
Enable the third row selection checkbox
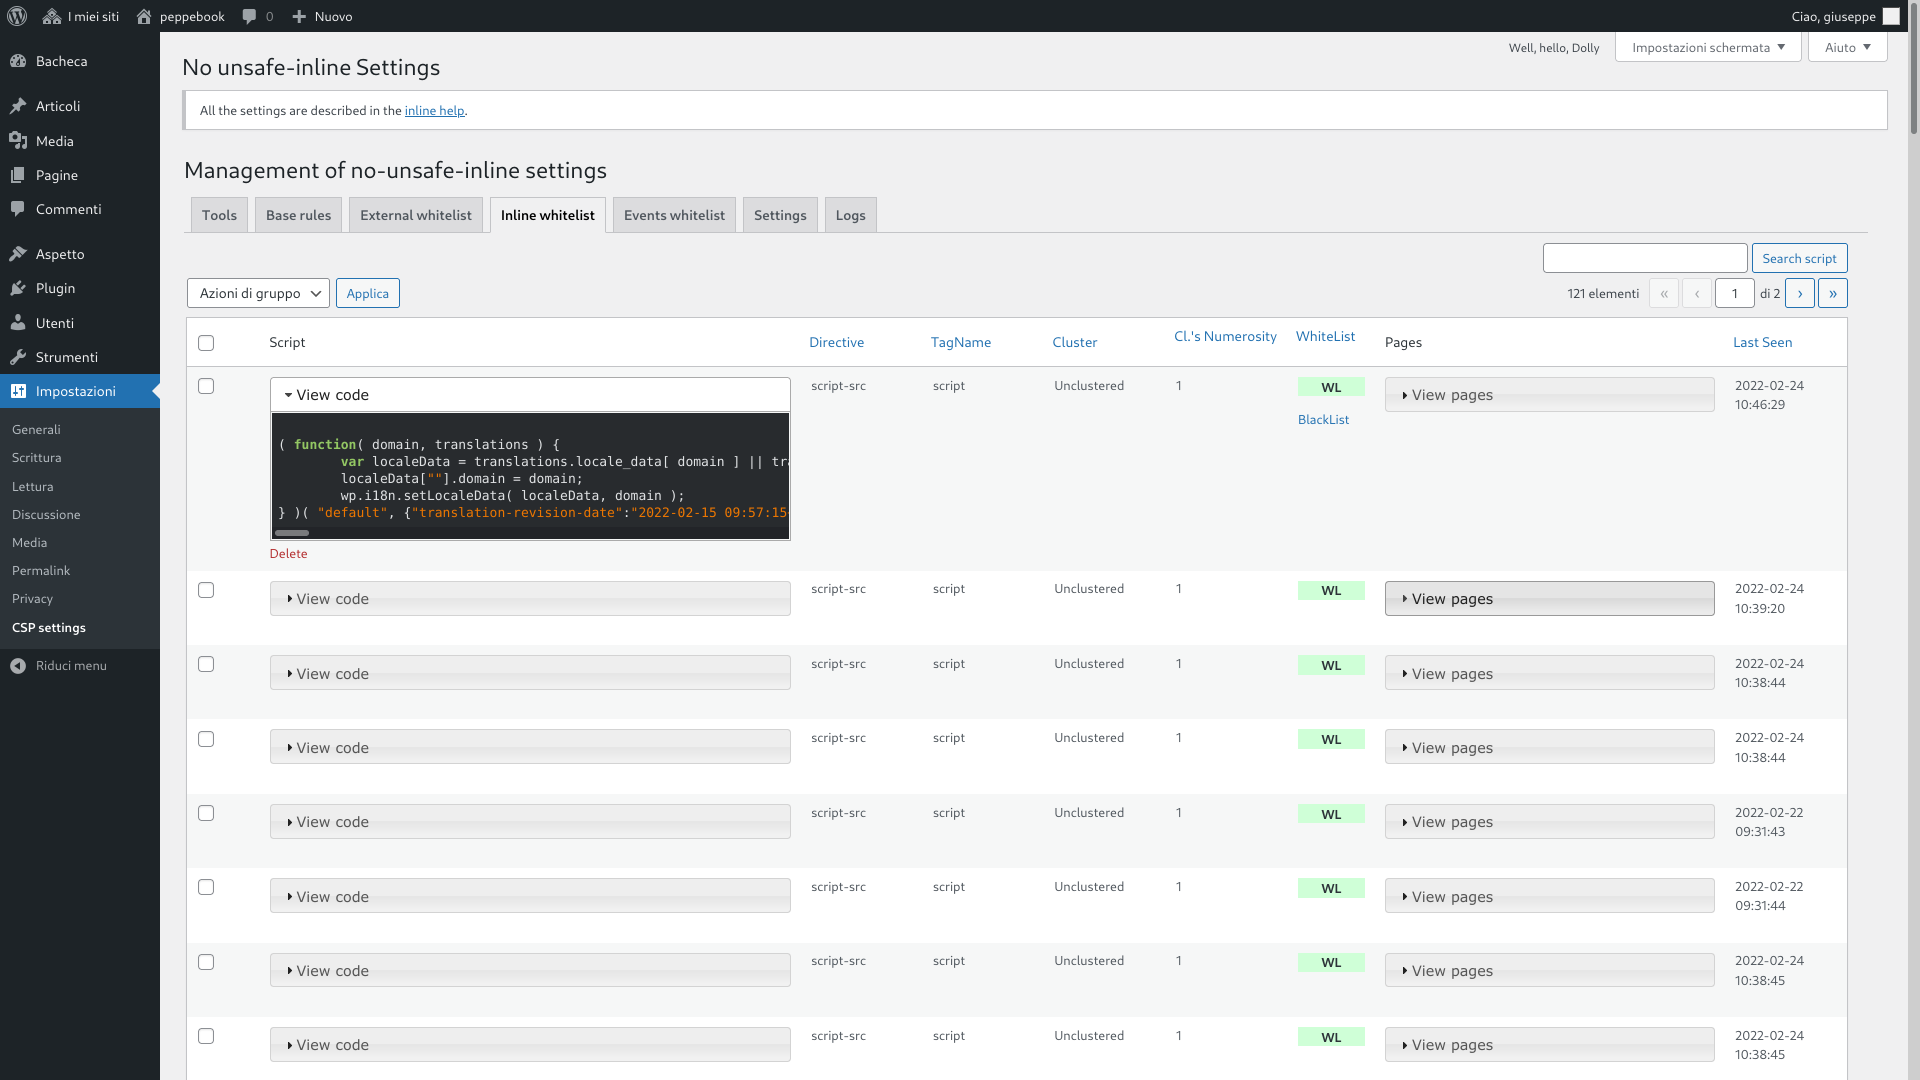206,663
